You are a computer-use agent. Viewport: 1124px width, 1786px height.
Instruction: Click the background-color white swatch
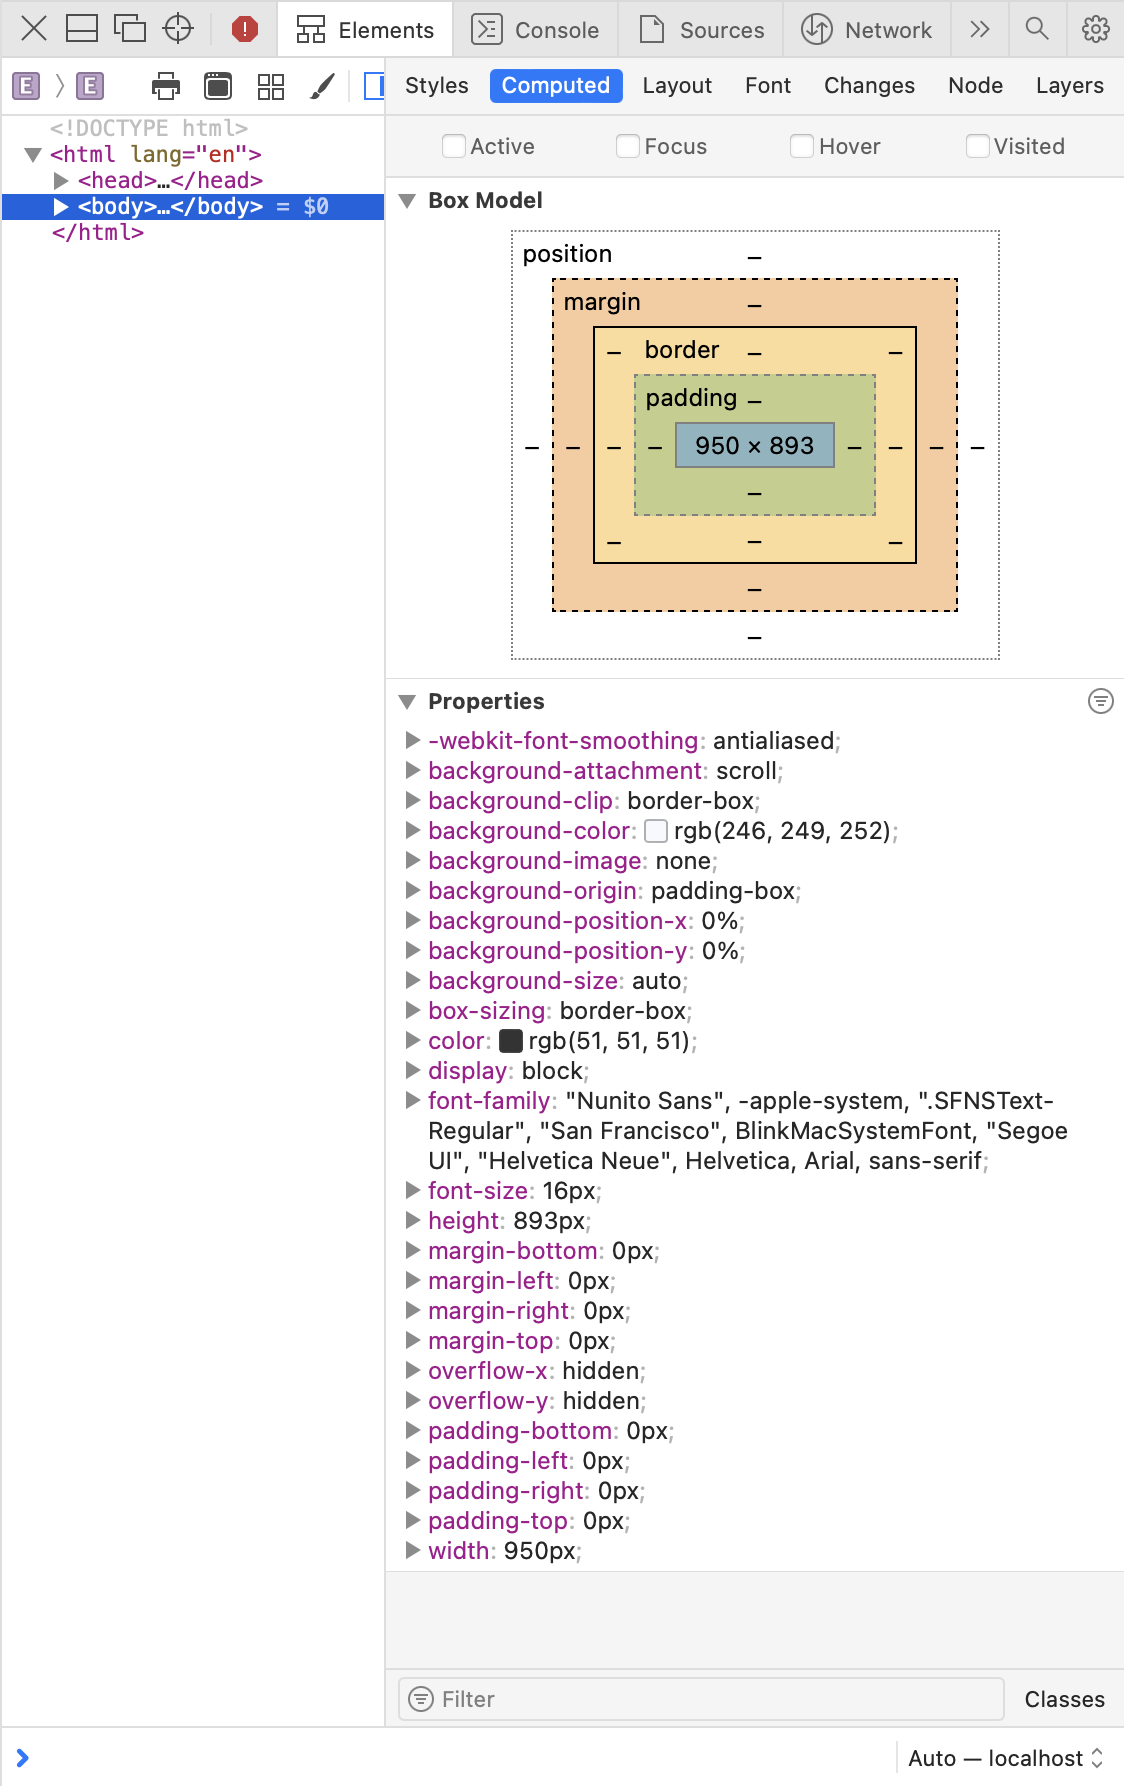656,831
